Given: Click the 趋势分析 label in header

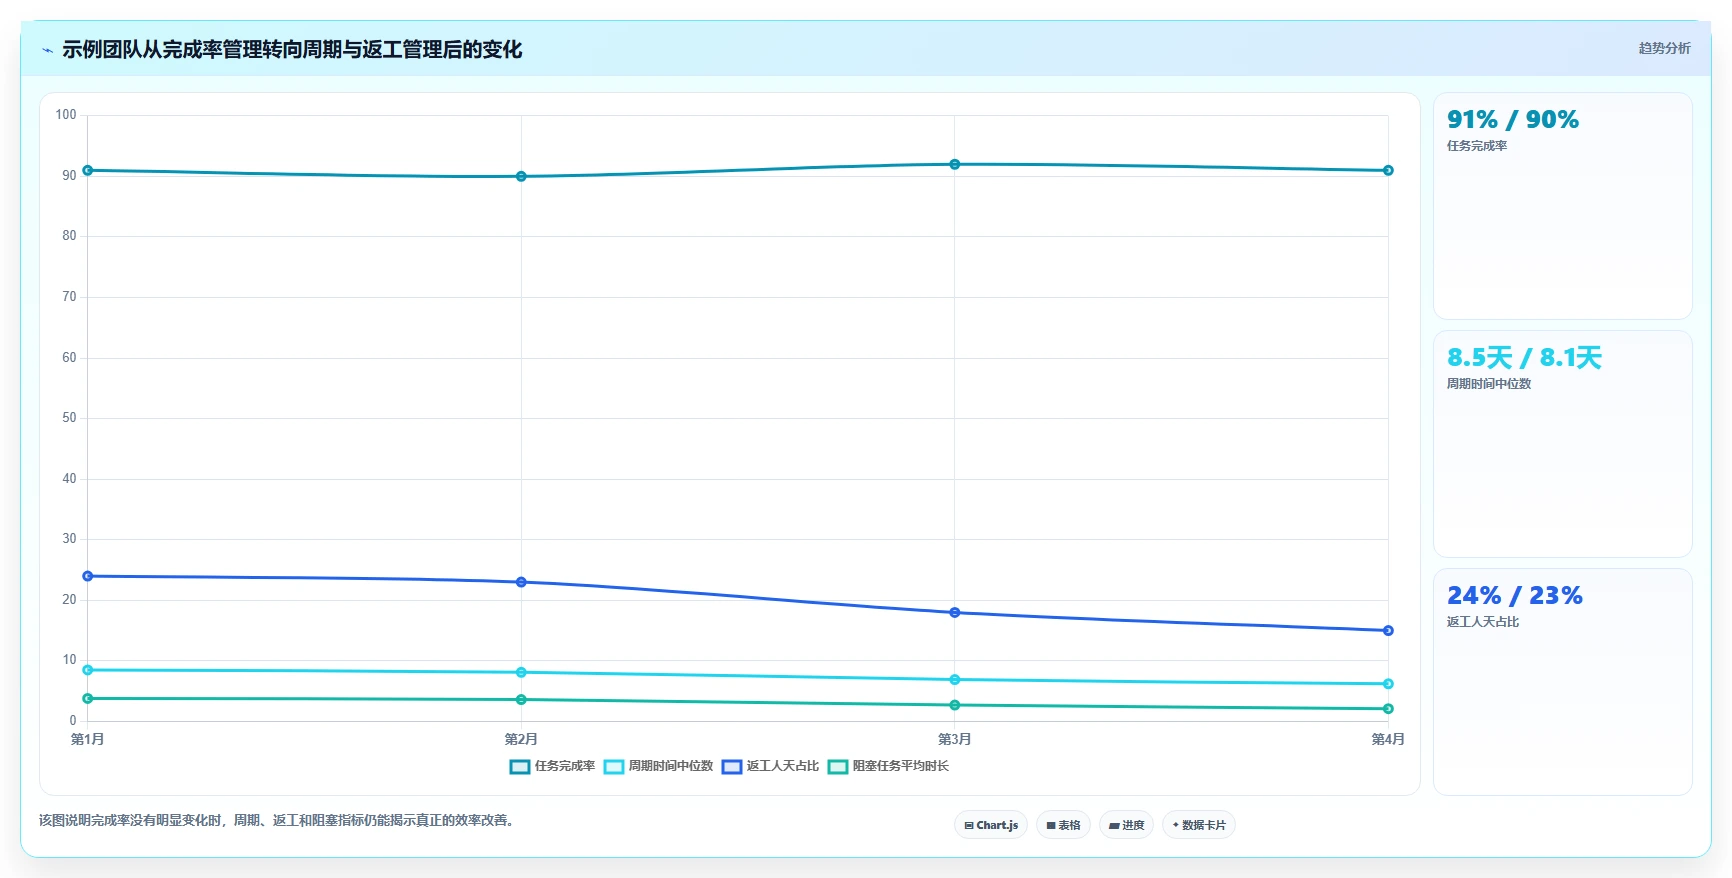Looking at the screenshot, I should pyautogui.click(x=1664, y=48).
